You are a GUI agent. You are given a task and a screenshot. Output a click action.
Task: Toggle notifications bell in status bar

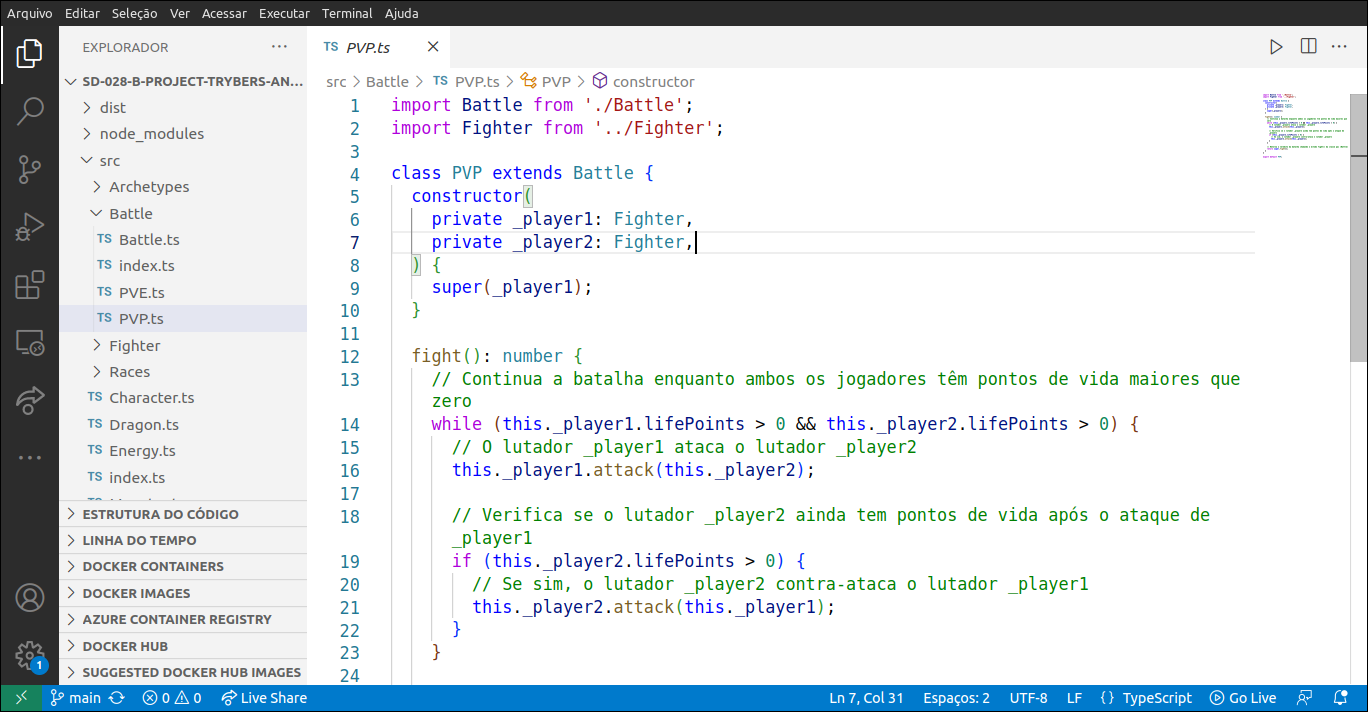coord(1340,698)
